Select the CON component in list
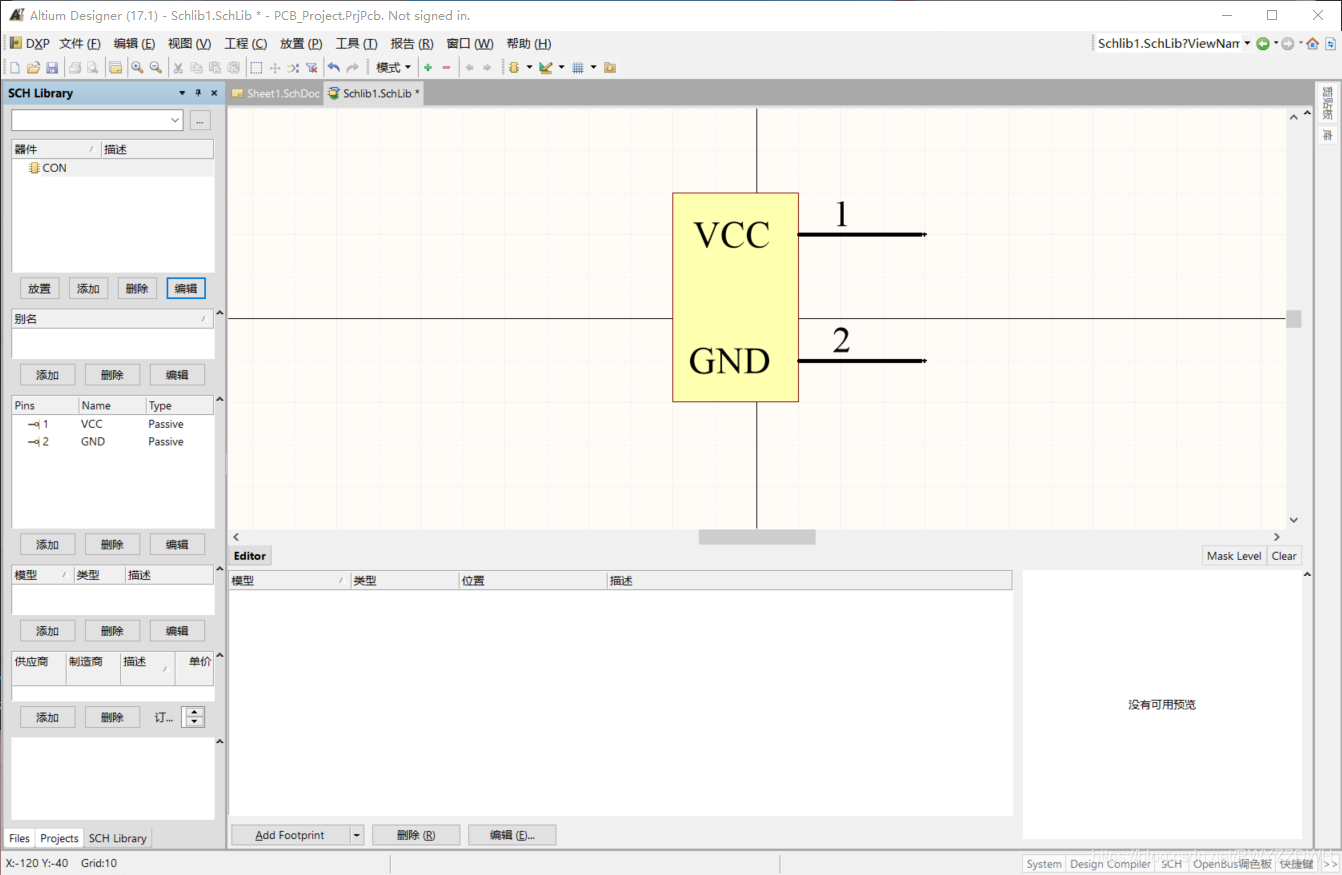This screenshot has height=875, width=1342. pyautogui.click(x=113, y=168)
